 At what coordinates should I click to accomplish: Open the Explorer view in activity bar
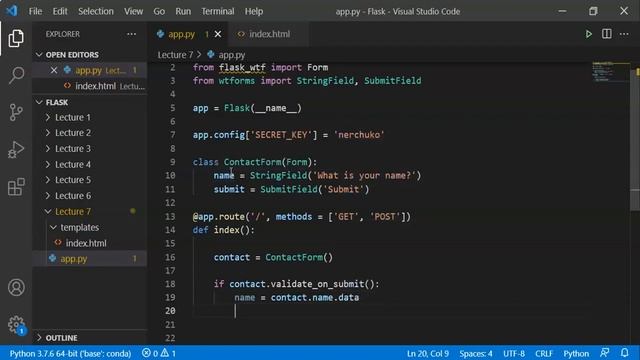(x=16, y=38)
